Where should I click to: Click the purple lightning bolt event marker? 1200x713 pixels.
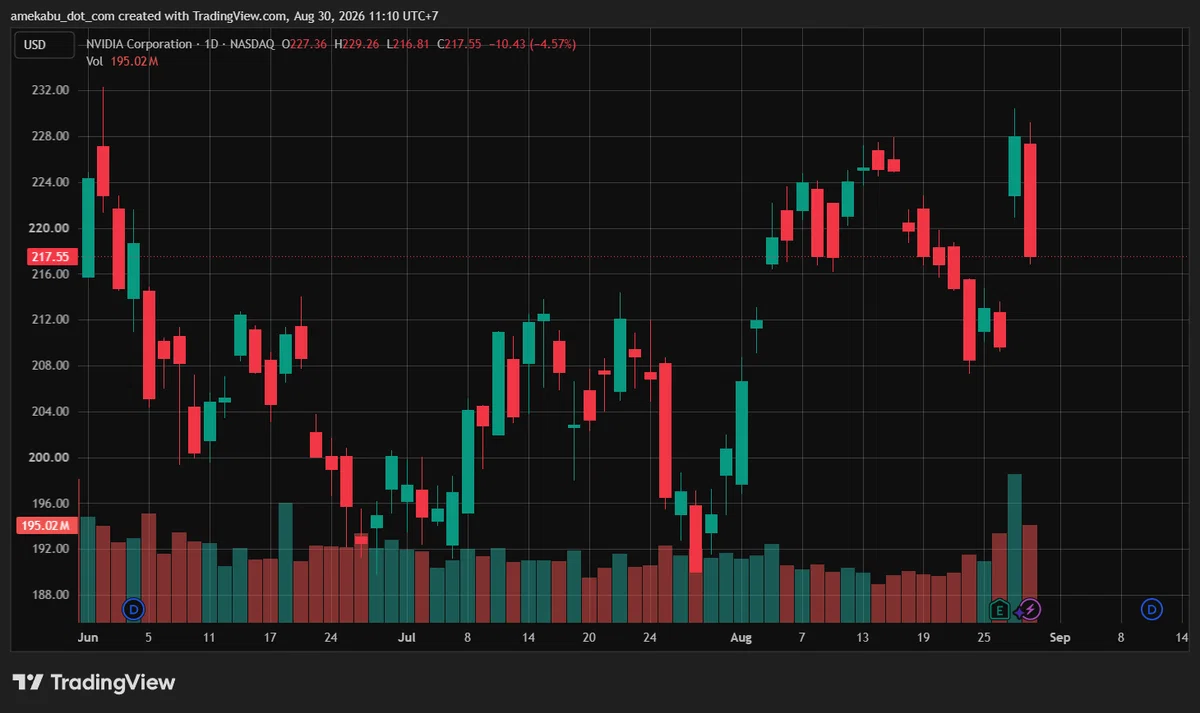tap(1030, 609)
